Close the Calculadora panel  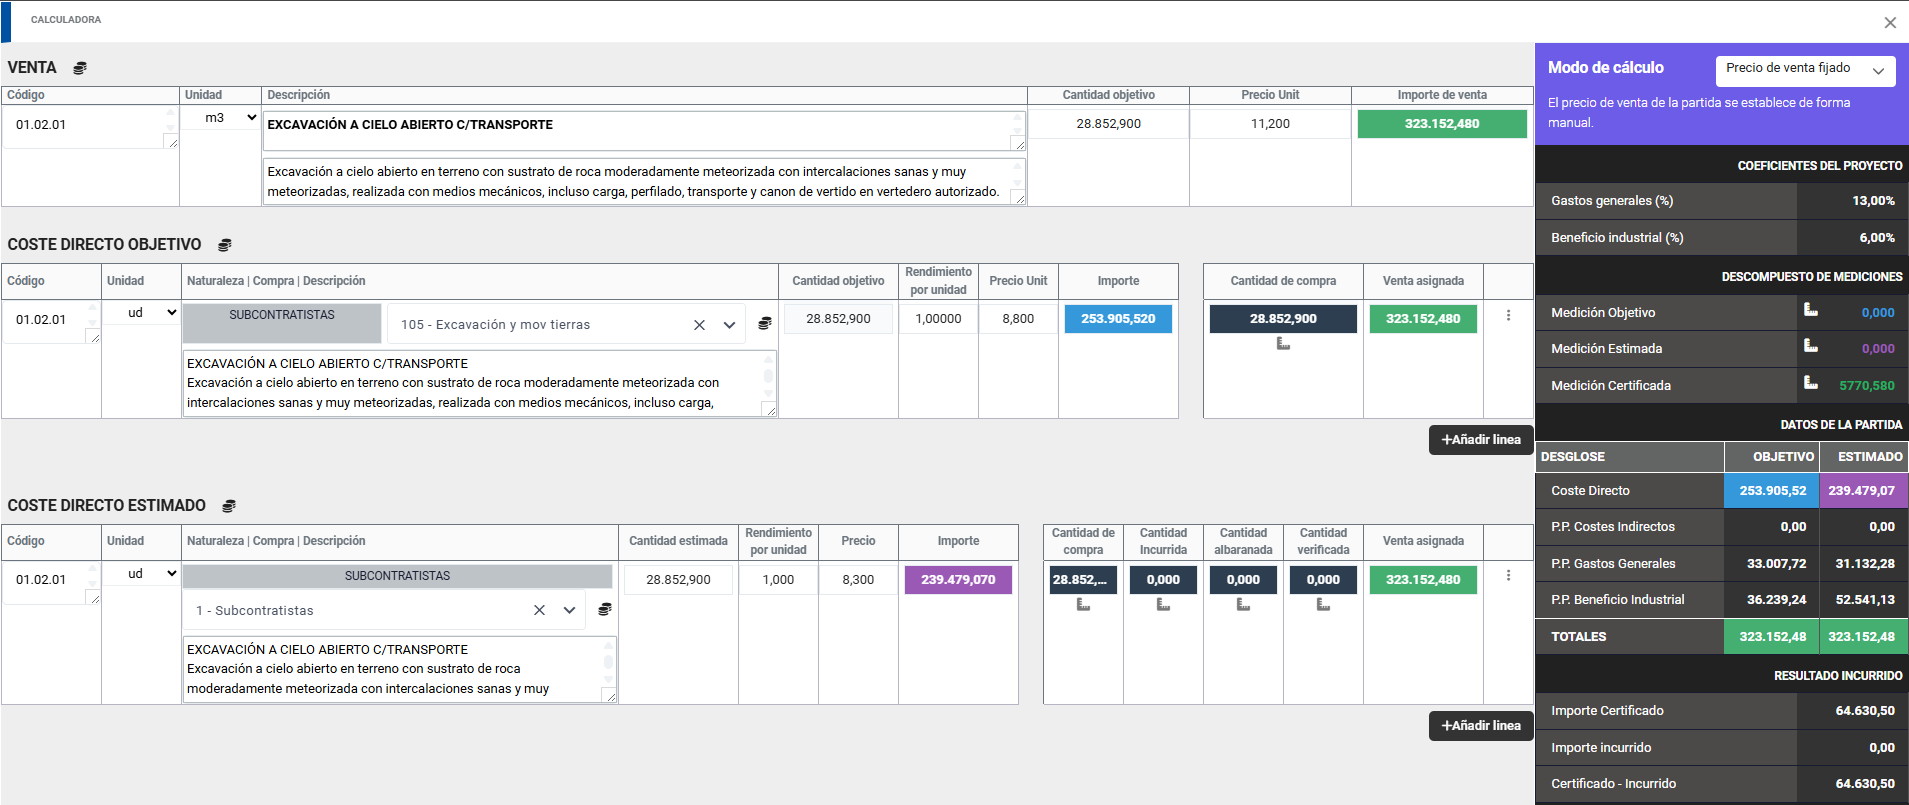[x=1889, y=23]
